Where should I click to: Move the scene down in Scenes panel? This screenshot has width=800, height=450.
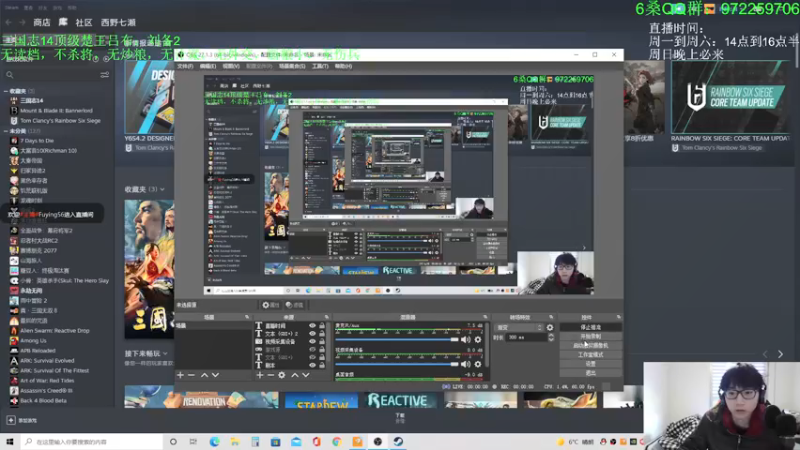point(215,375)
